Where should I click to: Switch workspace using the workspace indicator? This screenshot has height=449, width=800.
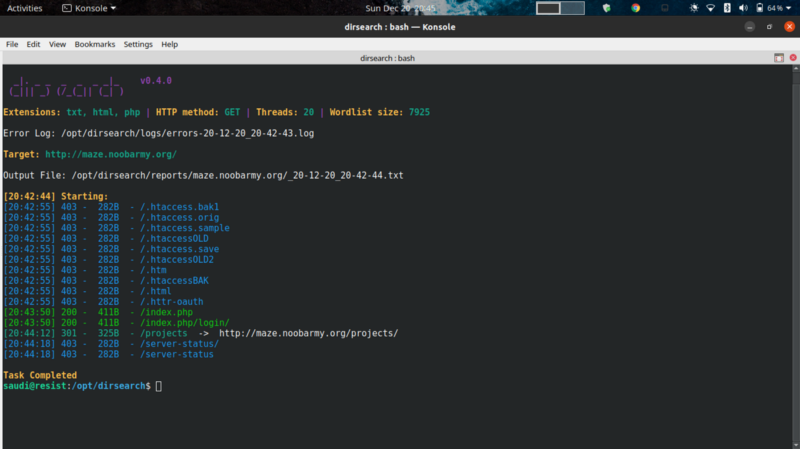coord(560,8)
